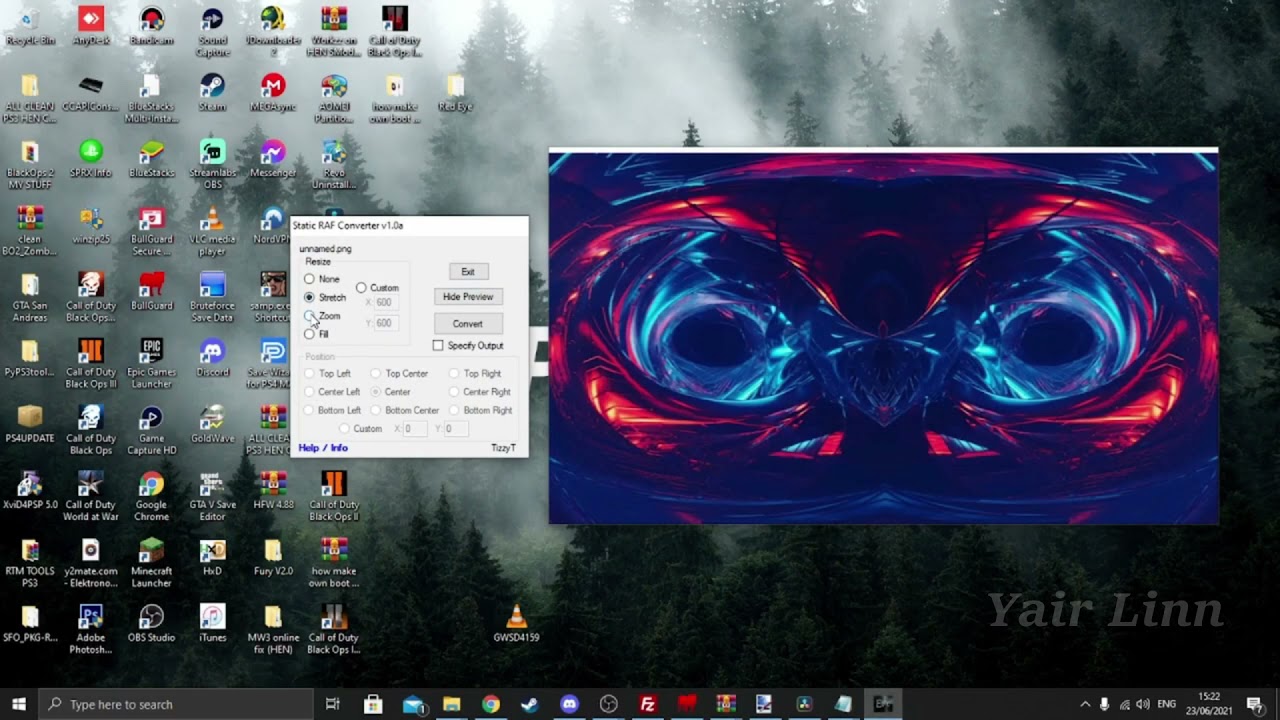Open the GTA San Andreas folder
This screenshot has height=720, width=1280.
[30, 297]
